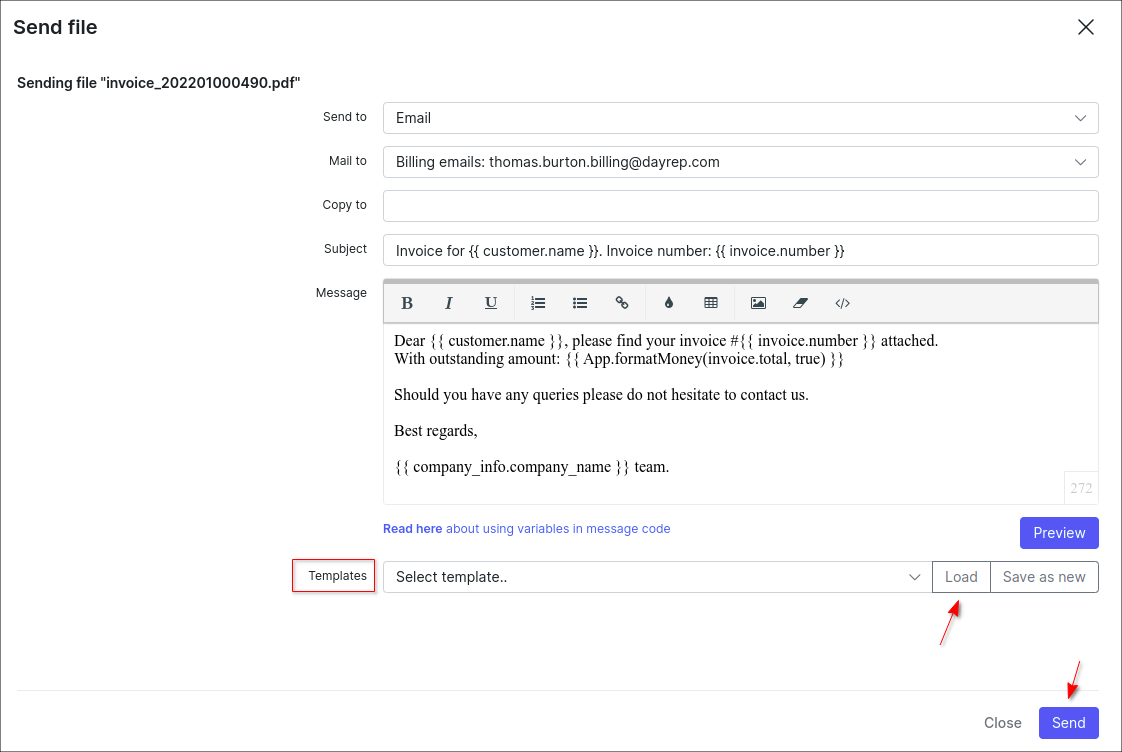Click the Subject text field

coord(740,251)
